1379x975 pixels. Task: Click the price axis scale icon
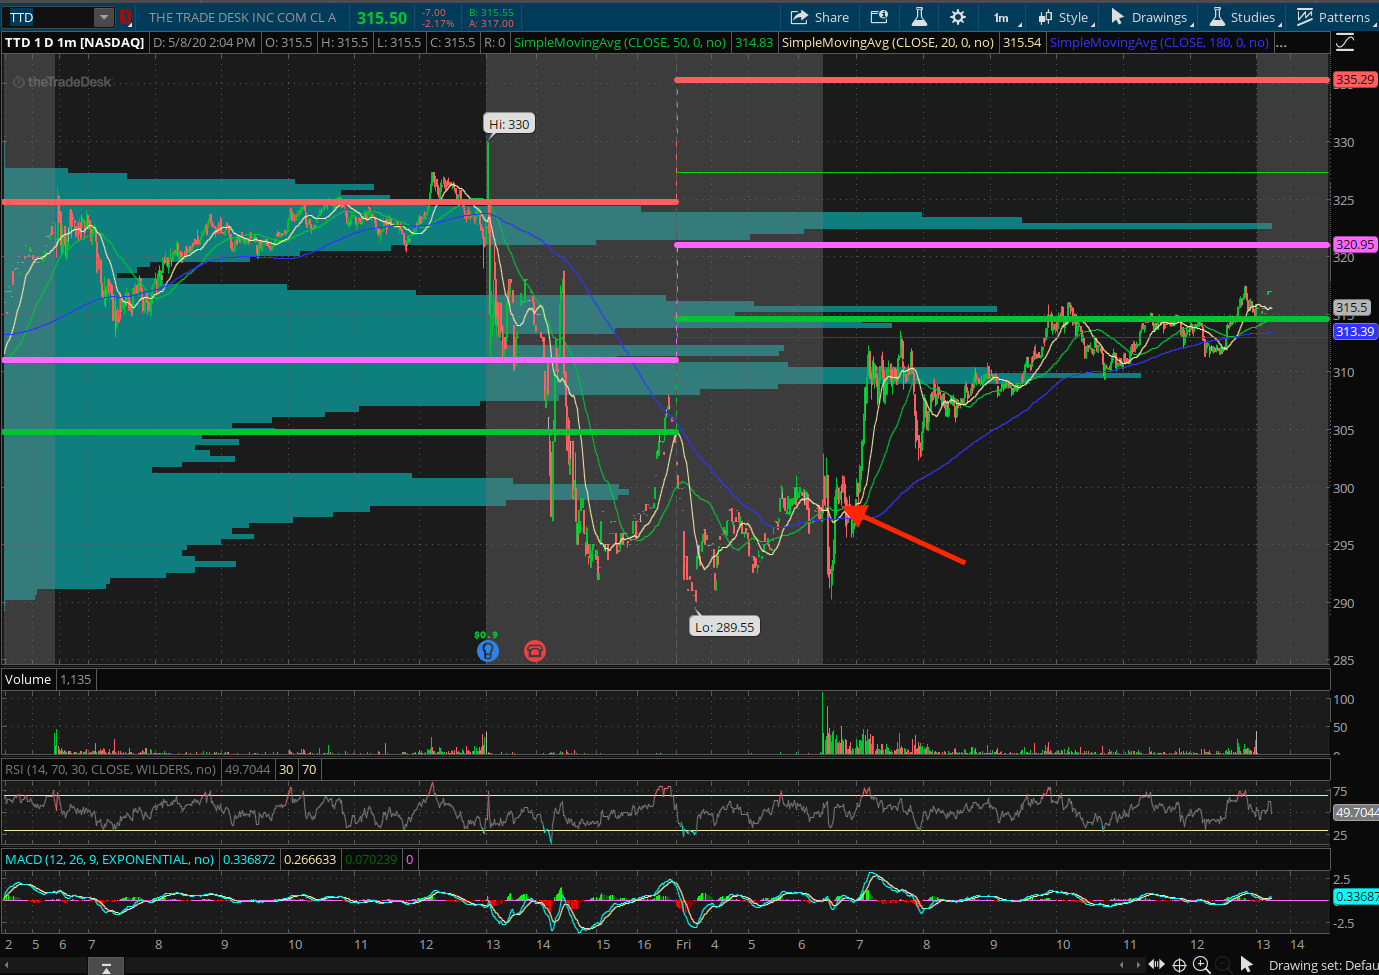(x=1345, y=42)
